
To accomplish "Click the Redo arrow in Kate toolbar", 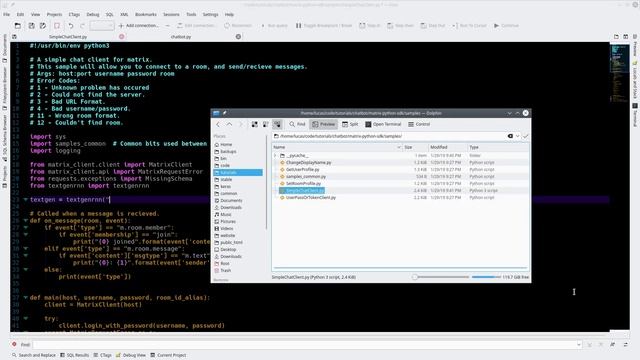I will pos(82,26).
